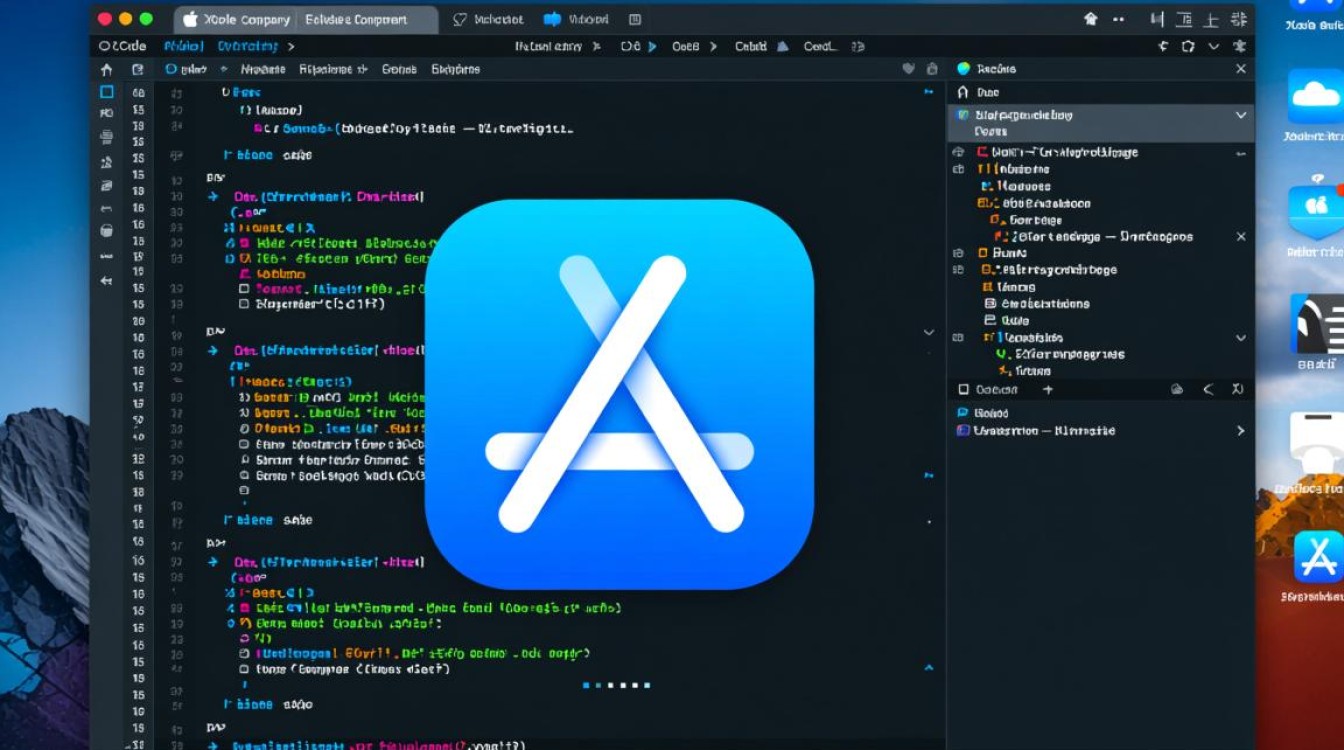Click the blue play triangle in the breadcrumb bar
The height and width of the screenshot is (750, 1344).
coord(653,46)
